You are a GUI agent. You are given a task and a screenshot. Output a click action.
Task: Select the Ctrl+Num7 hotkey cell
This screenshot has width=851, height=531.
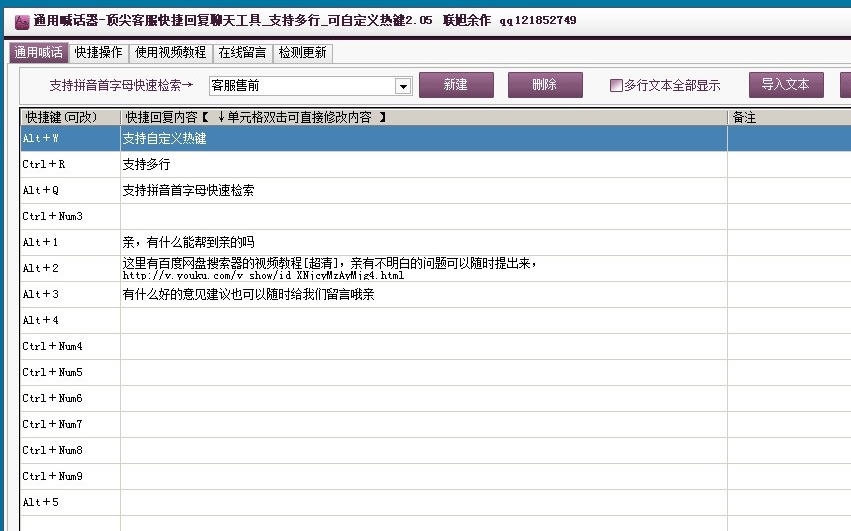tap(70, 425)
